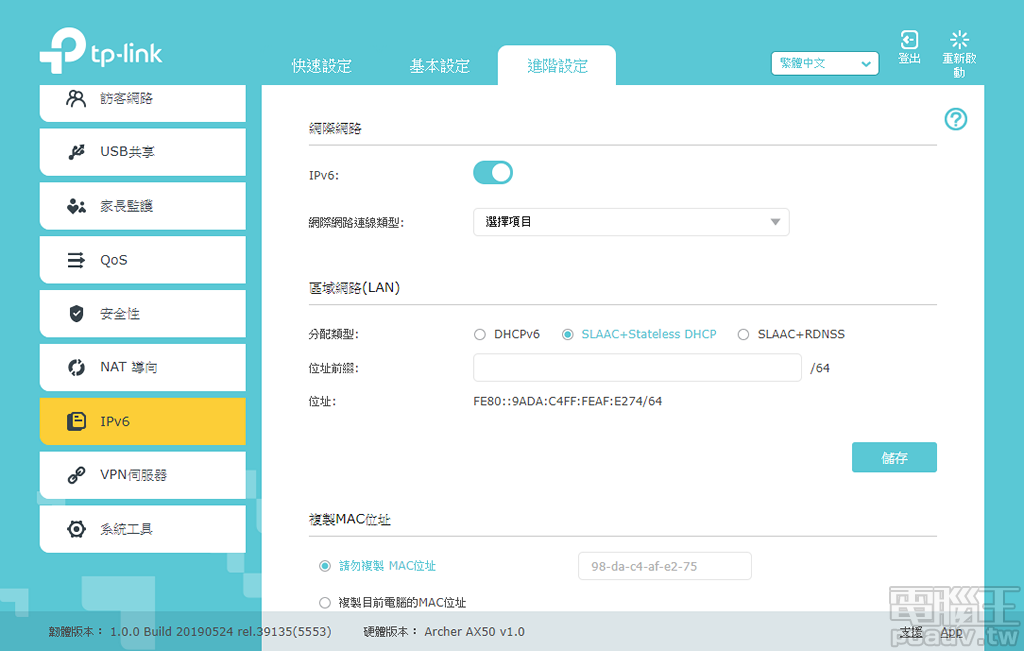Open the 繁體中文 language dropdown

pos(824,63)
